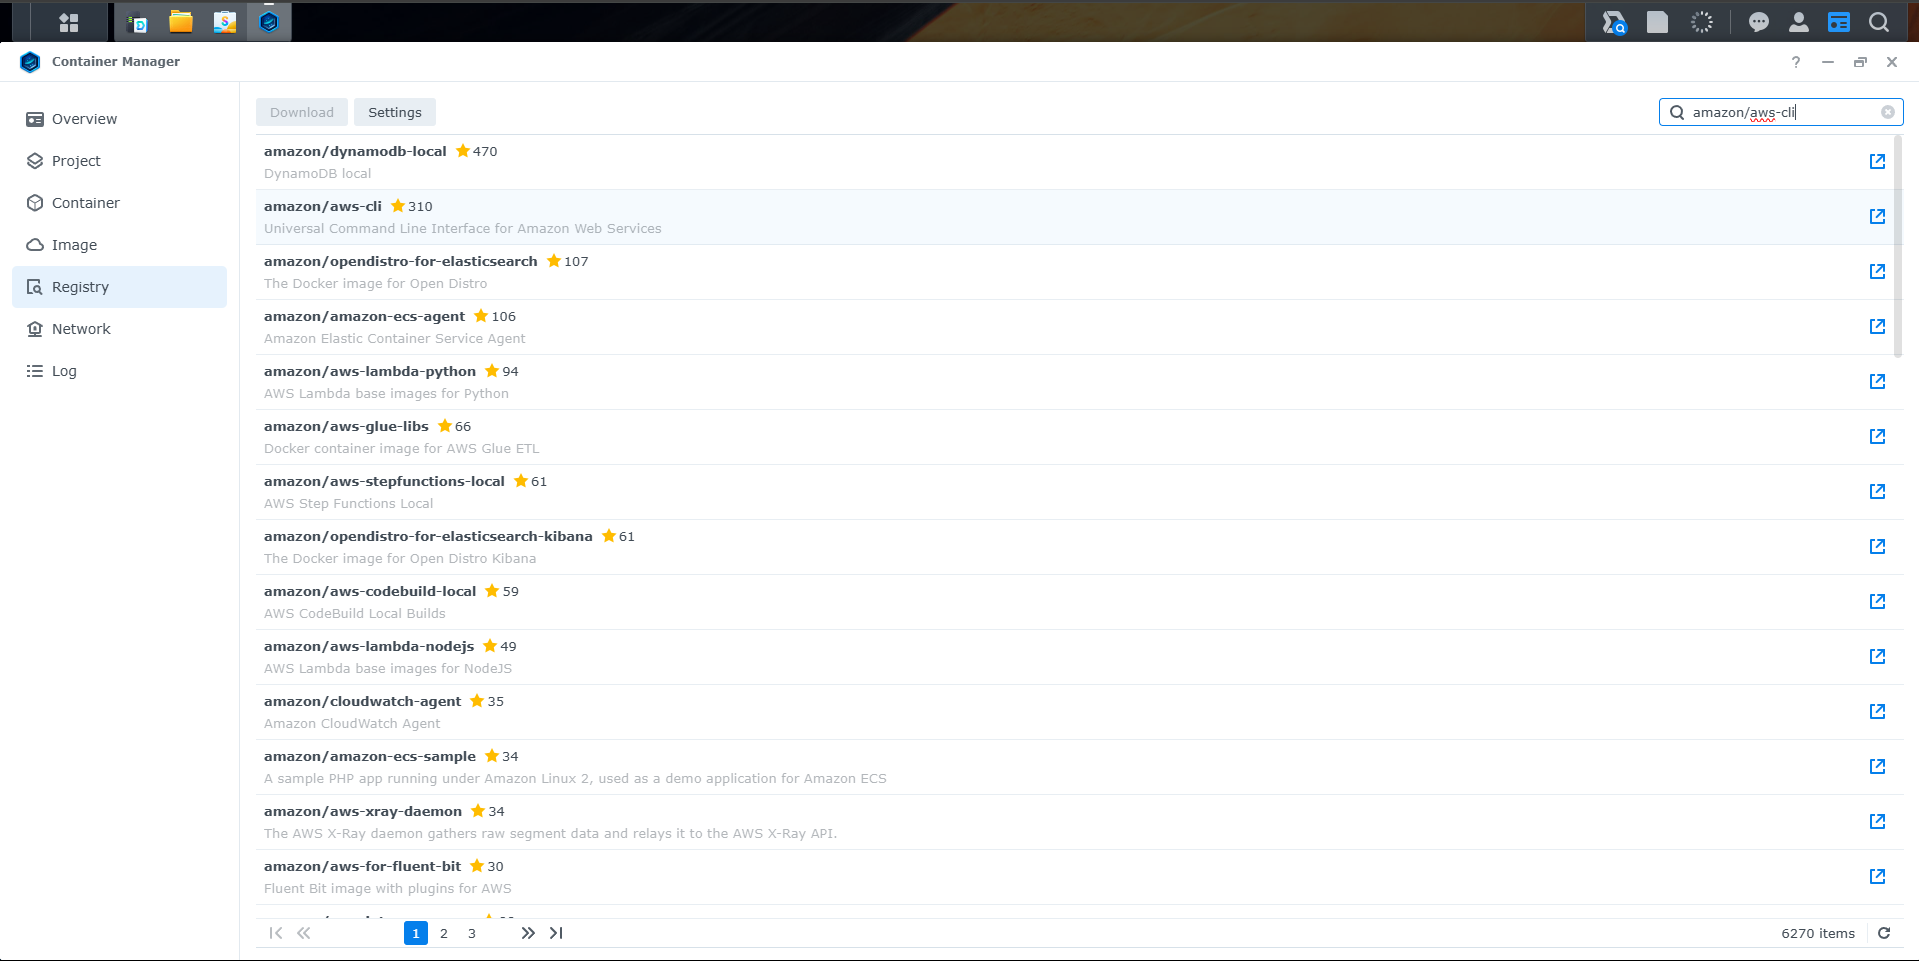Click the search magnifier icon in search box
Viewport: 1919px width, 961px height.
(x=1677, y=112)
